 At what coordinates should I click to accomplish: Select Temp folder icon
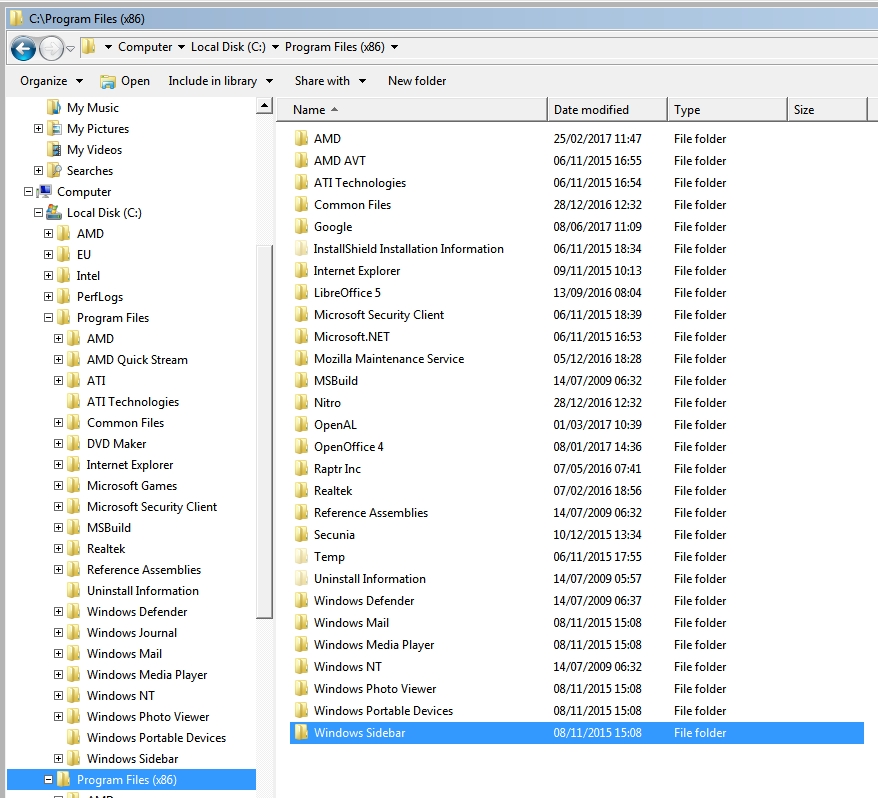301,556
